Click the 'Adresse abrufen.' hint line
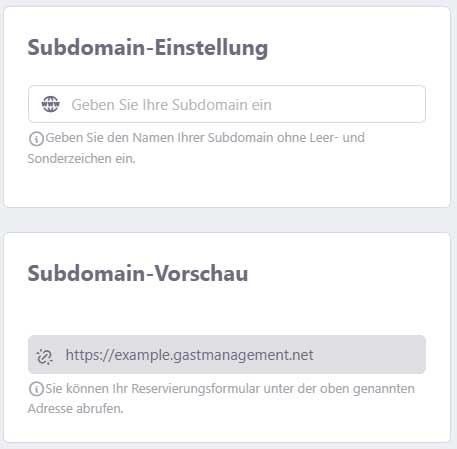The height and width of the screenshot is (449, 457). [75, 408]
